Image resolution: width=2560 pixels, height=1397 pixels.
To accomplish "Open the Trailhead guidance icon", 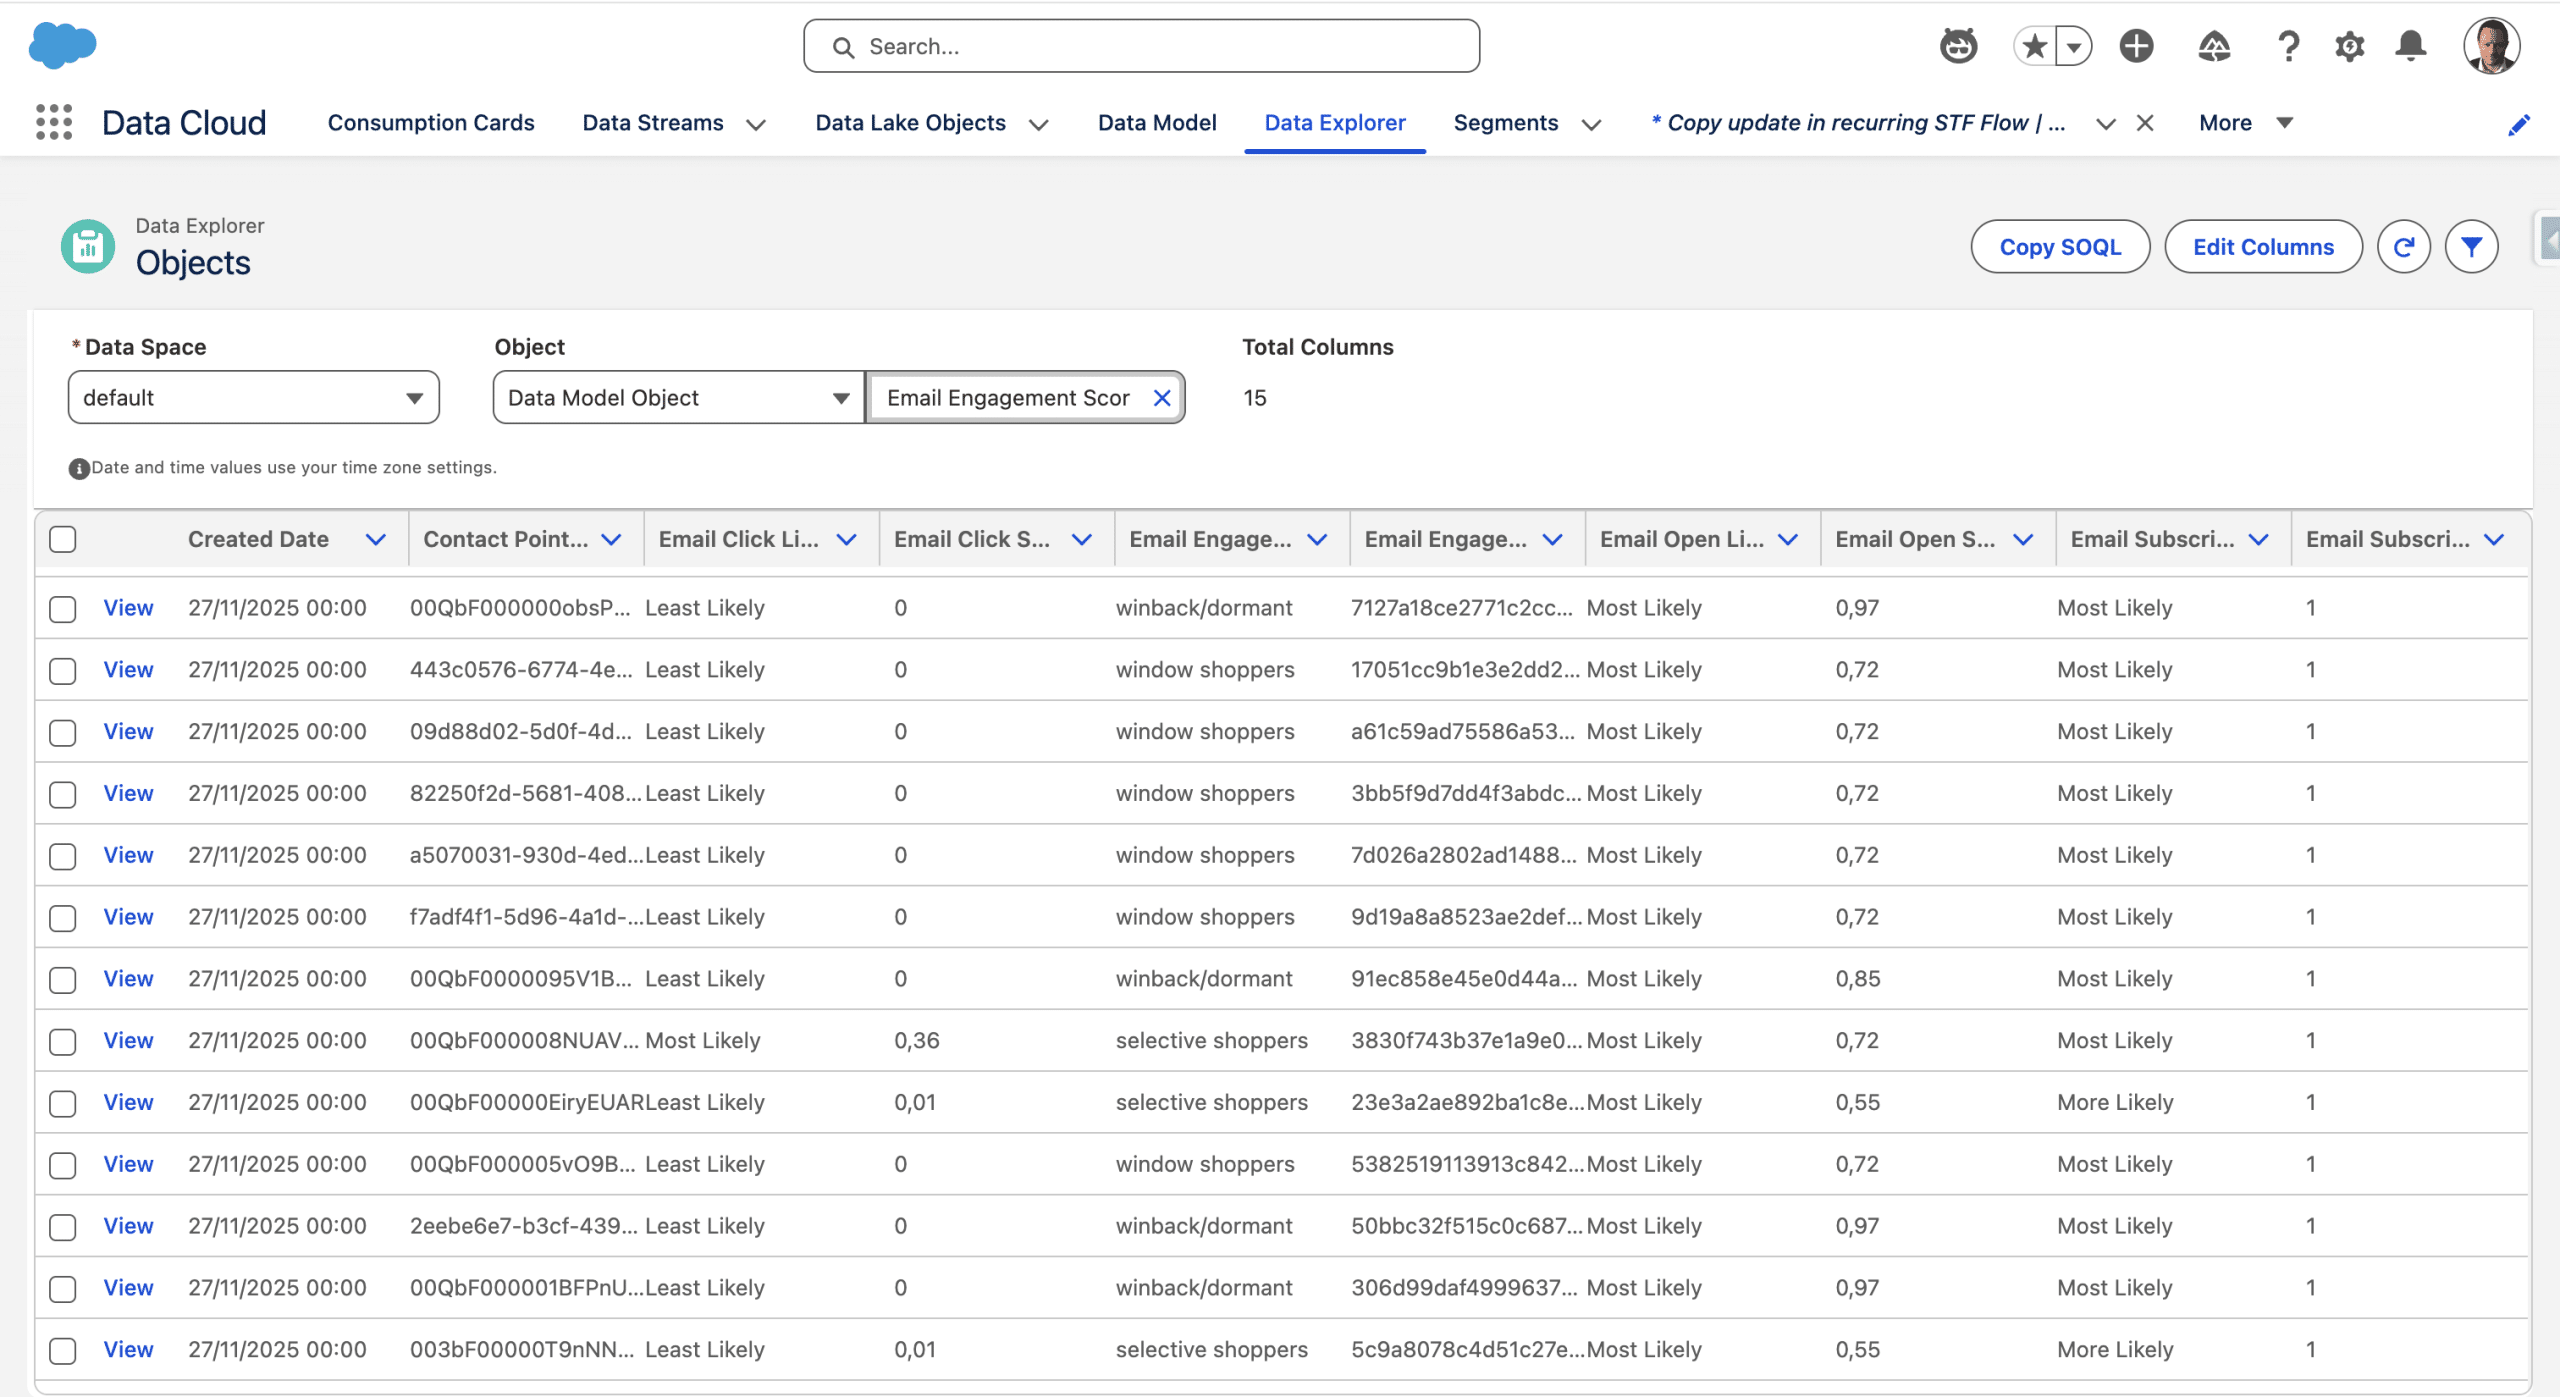I will pos(2213,46).
